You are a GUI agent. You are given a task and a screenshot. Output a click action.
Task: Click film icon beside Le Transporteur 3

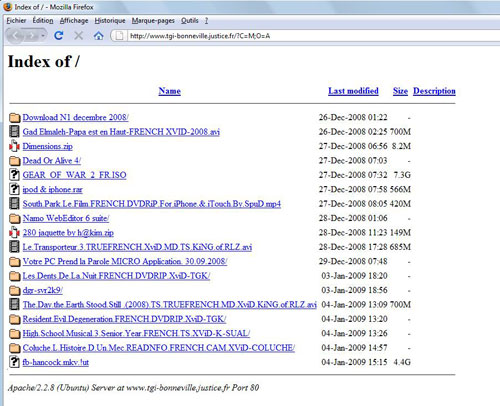14,247
